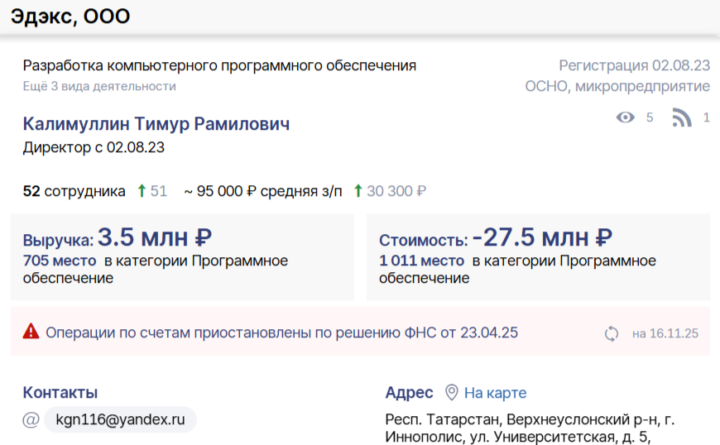Click the Стоимость -27.5 млн ₽ figure
This screenshot has width=720, height=445.
point(541,238)
